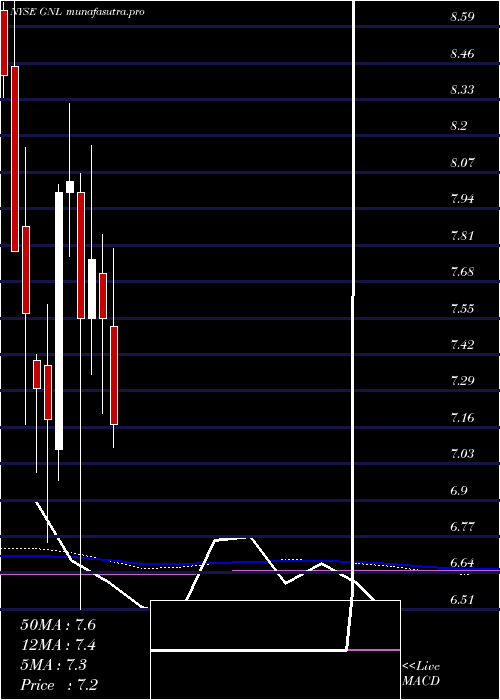
Task: Click the Price : 7.2 readout
Action: coord(59,685)
